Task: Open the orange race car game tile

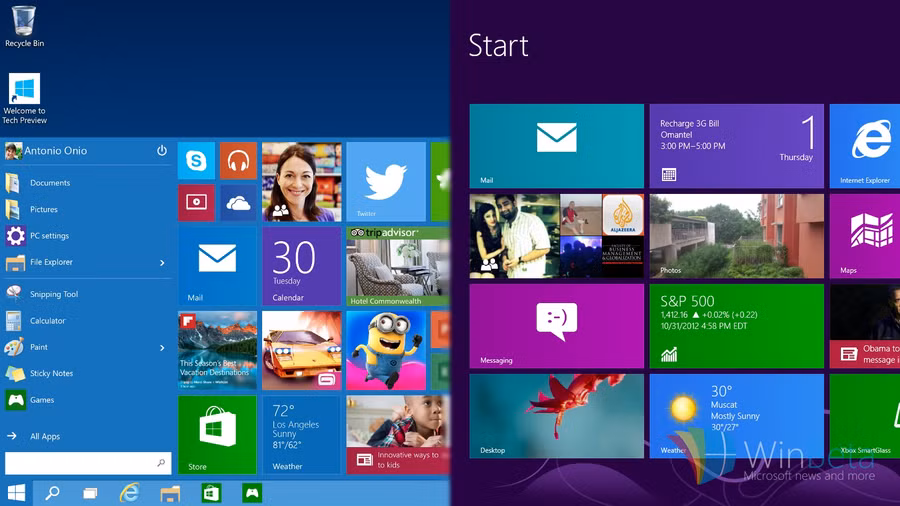Action: [x=301, y=351]
